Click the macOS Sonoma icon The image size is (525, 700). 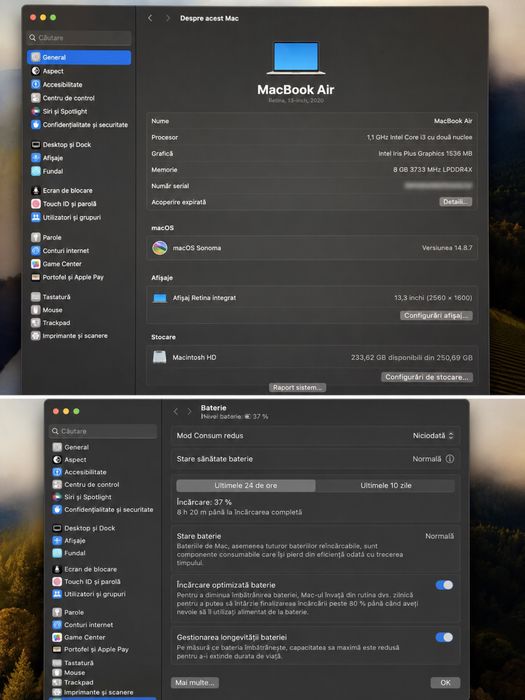[x=160, y=248]
